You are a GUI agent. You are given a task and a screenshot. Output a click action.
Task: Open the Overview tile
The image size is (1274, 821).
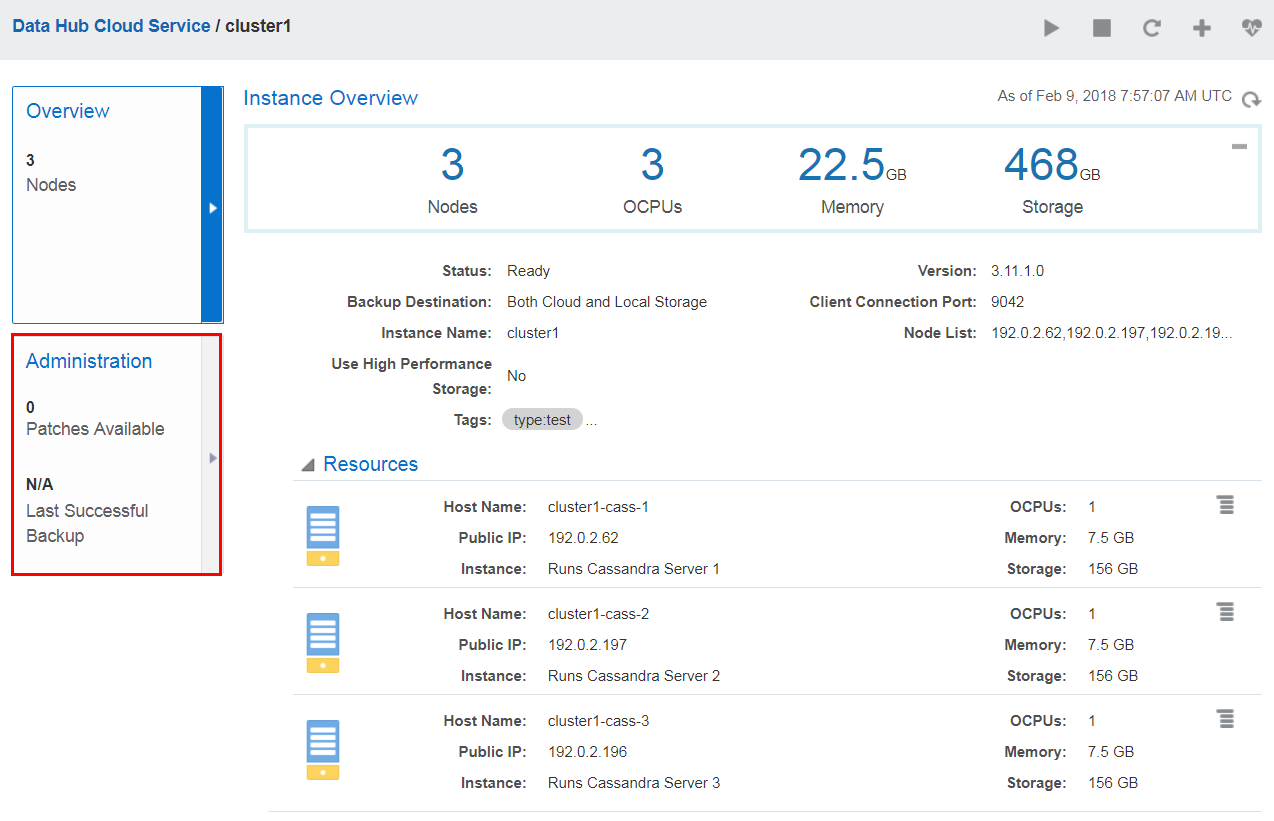tap(67, 111)
